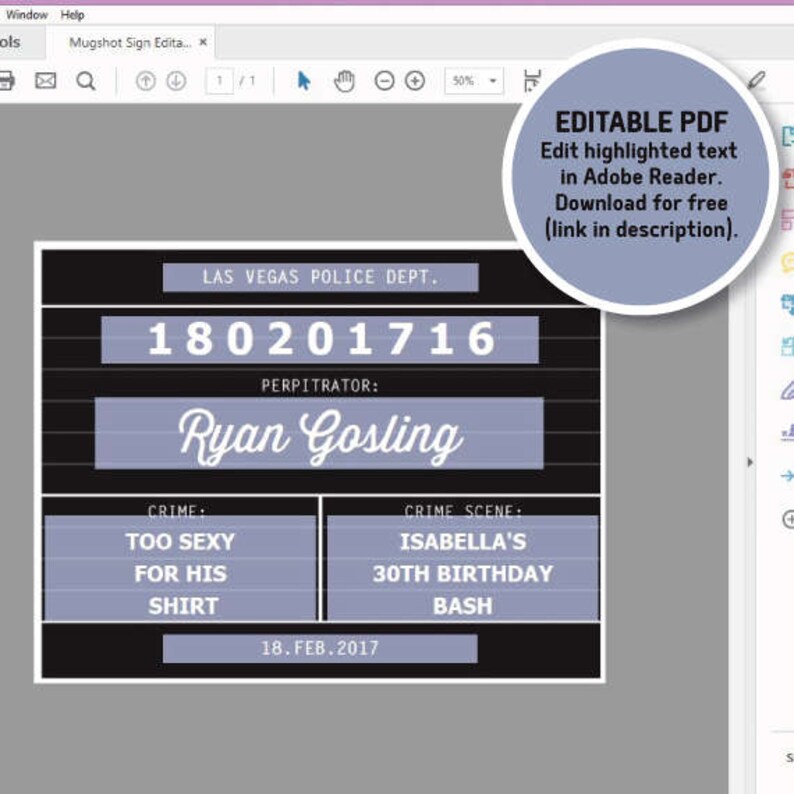Click the fit page scrolling icon
The width and height of the screenshot is (794, 794).
click(532, 81)
